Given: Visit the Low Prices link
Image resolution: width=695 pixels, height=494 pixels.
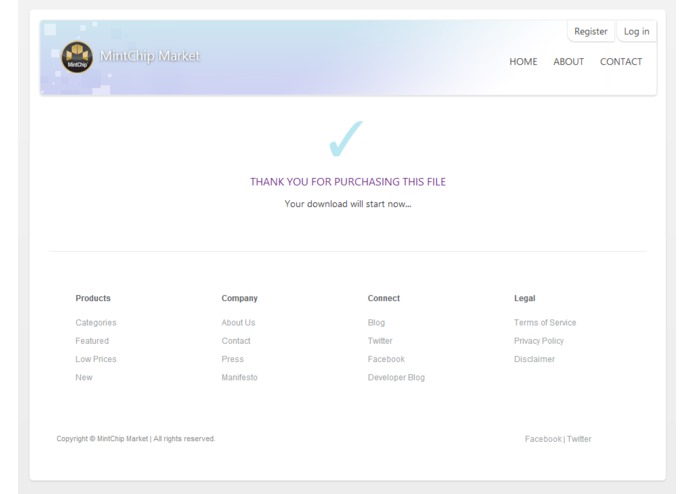Looking at the screenshot, I should (96, 359).
